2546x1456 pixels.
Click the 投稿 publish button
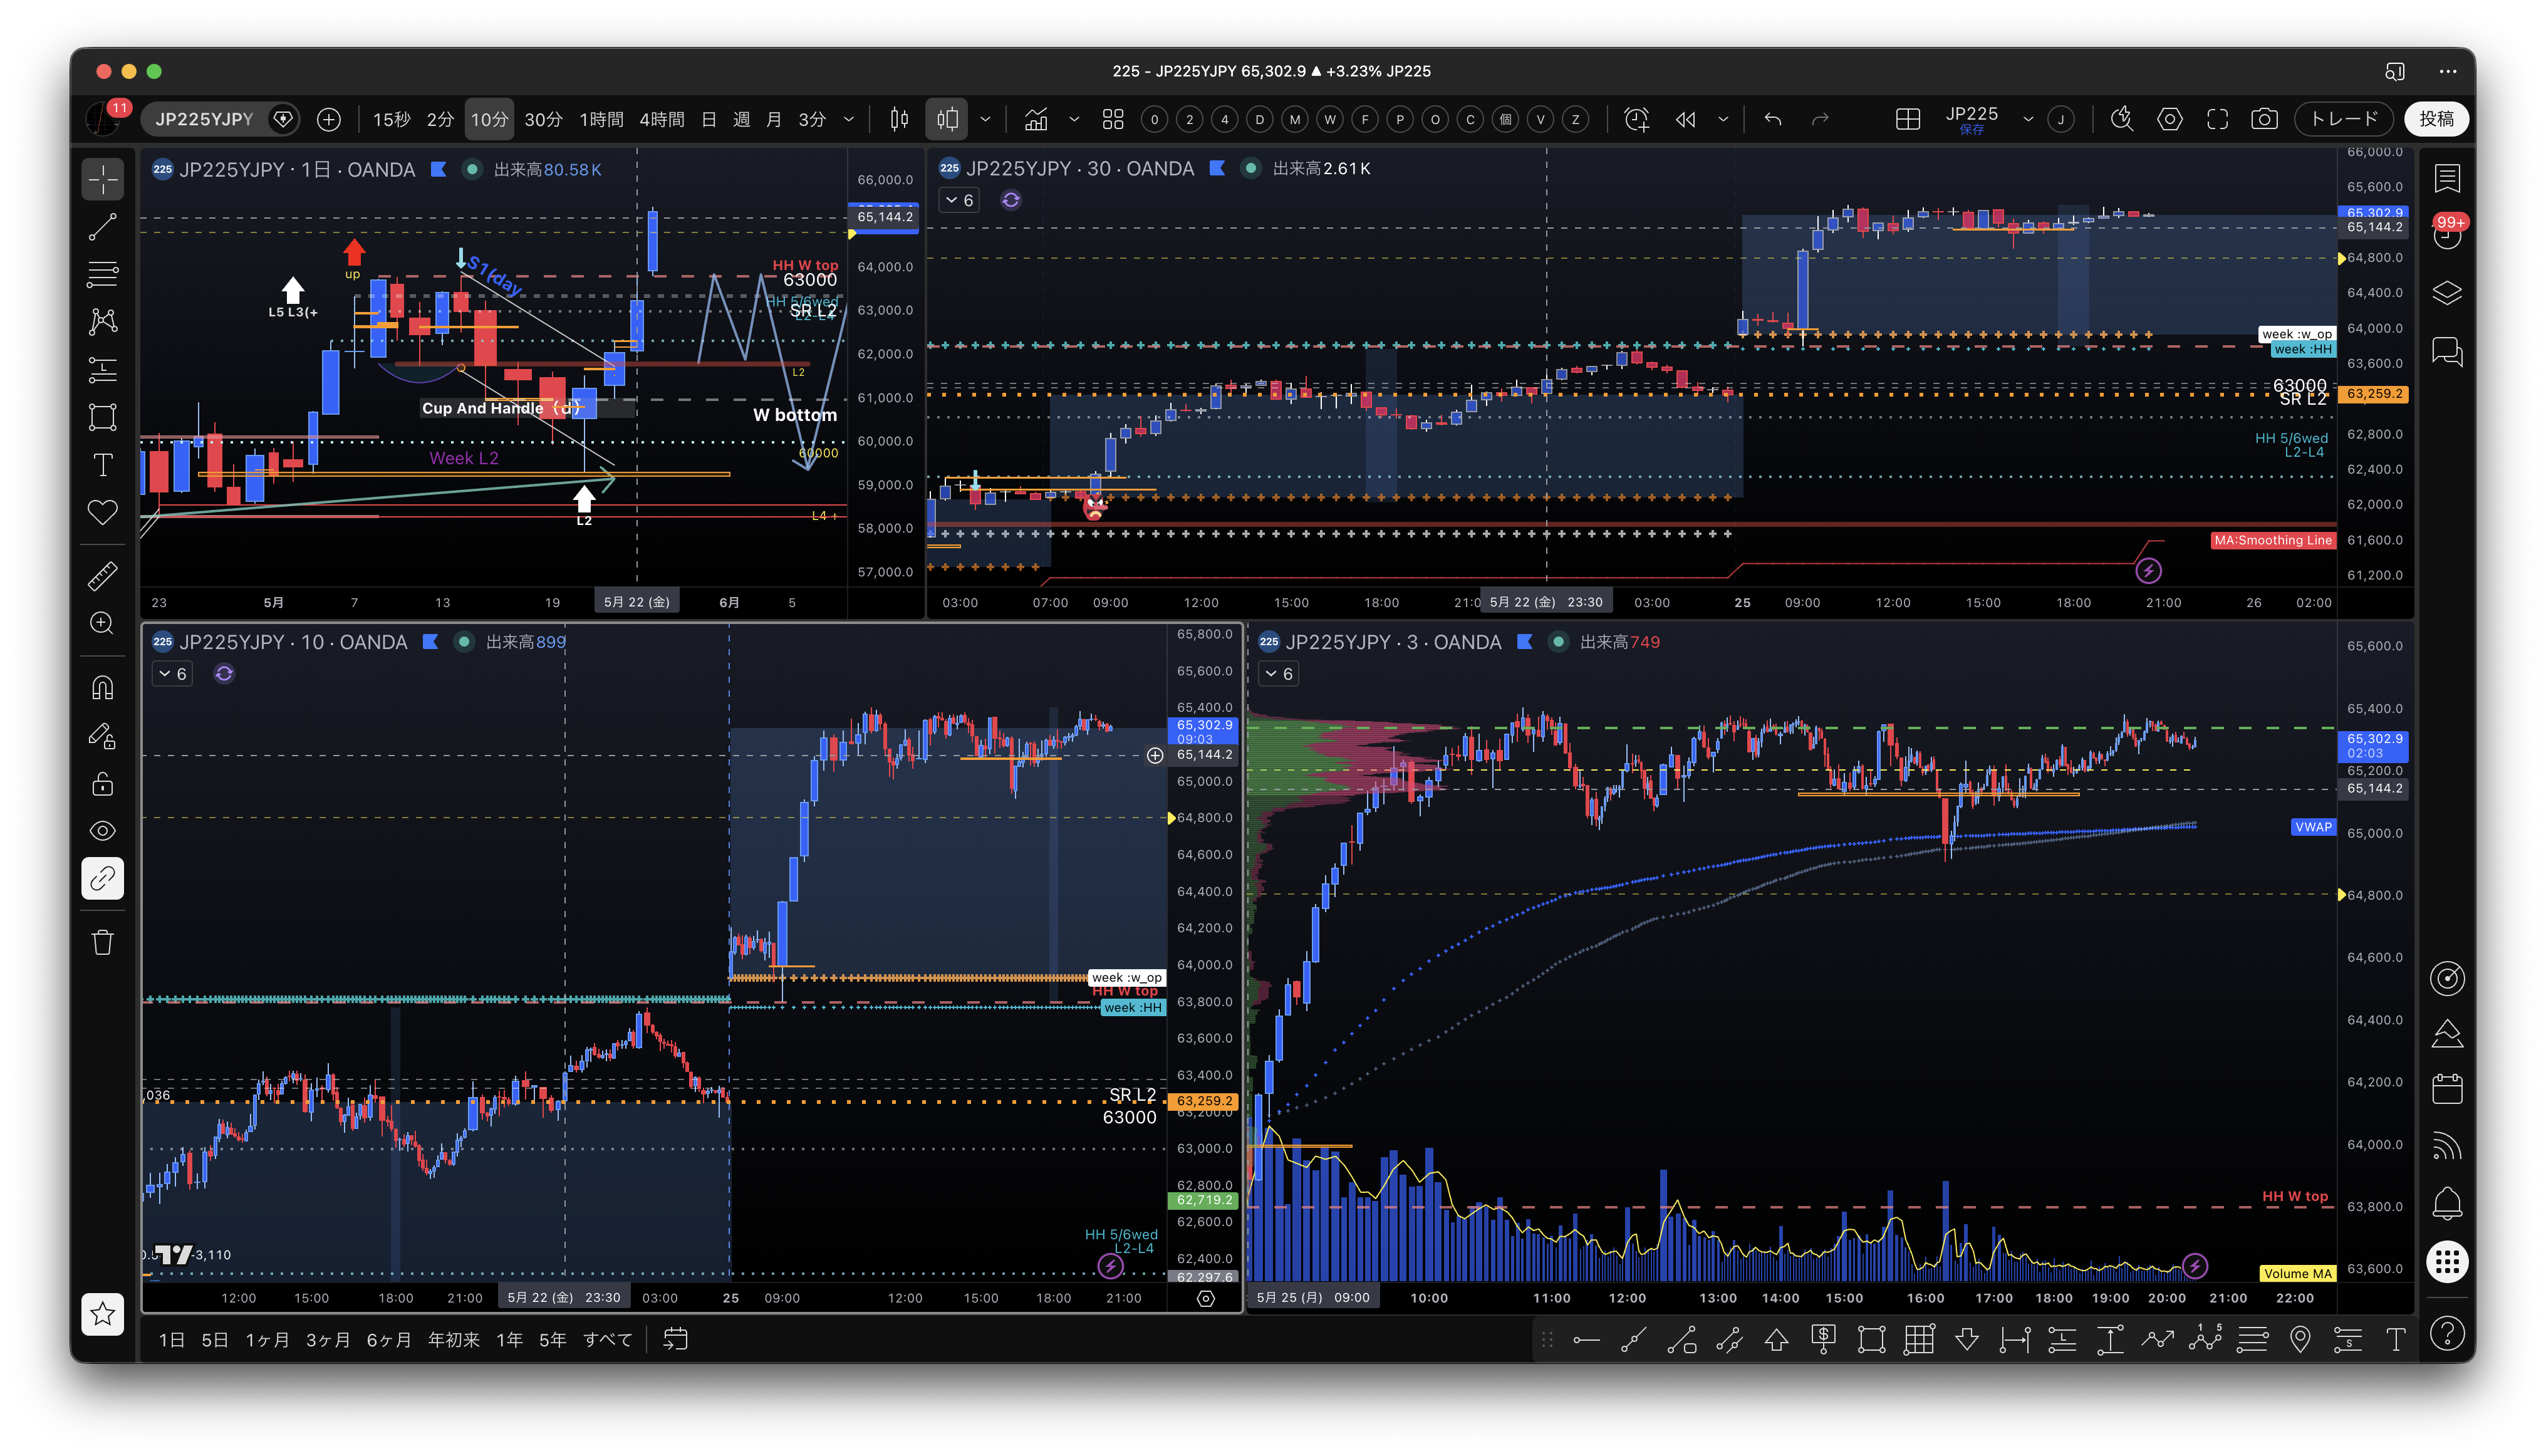tap(2436, 119)
